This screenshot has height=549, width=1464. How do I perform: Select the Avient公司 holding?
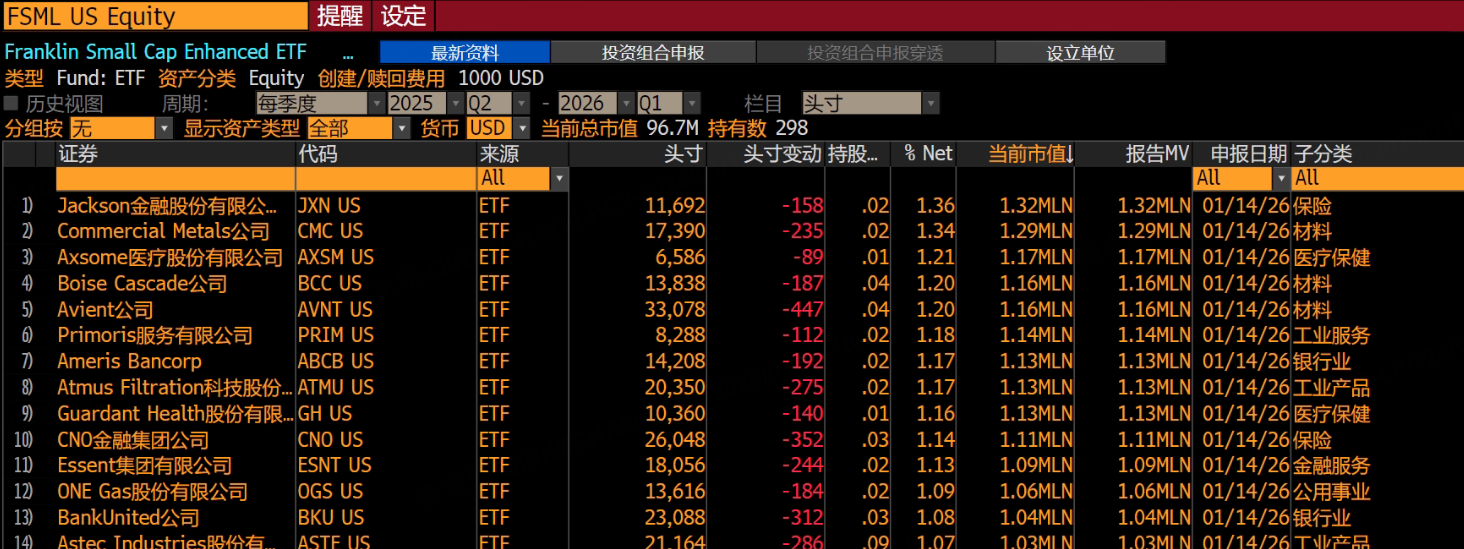(106, 310)
